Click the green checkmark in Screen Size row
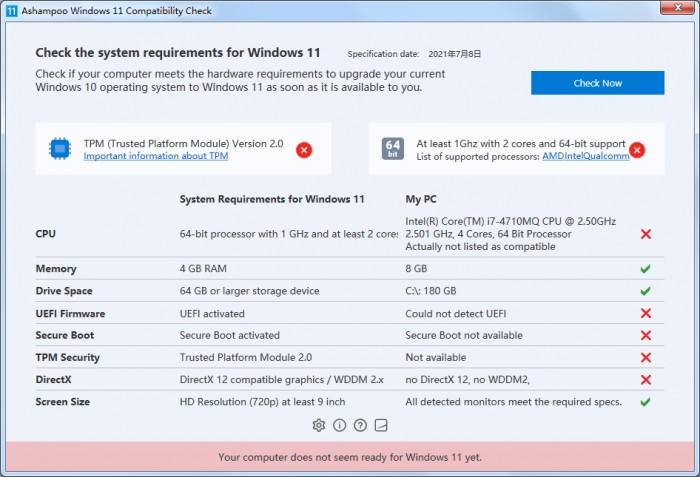 pos(646,402)
